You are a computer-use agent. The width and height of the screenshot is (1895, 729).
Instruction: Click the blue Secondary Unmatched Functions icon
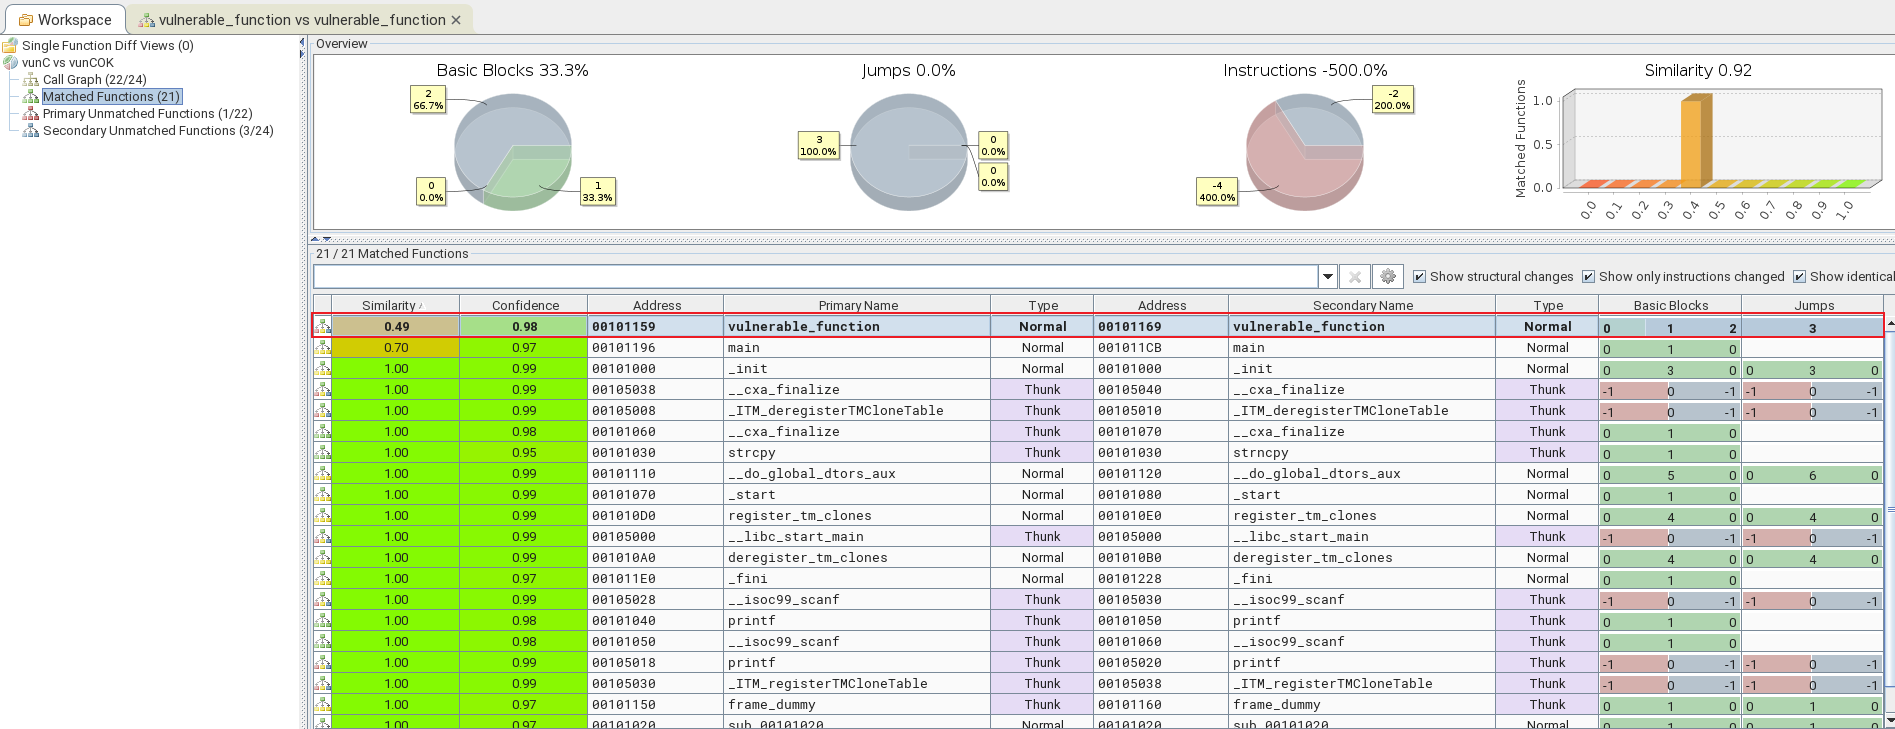pos(31,131)
